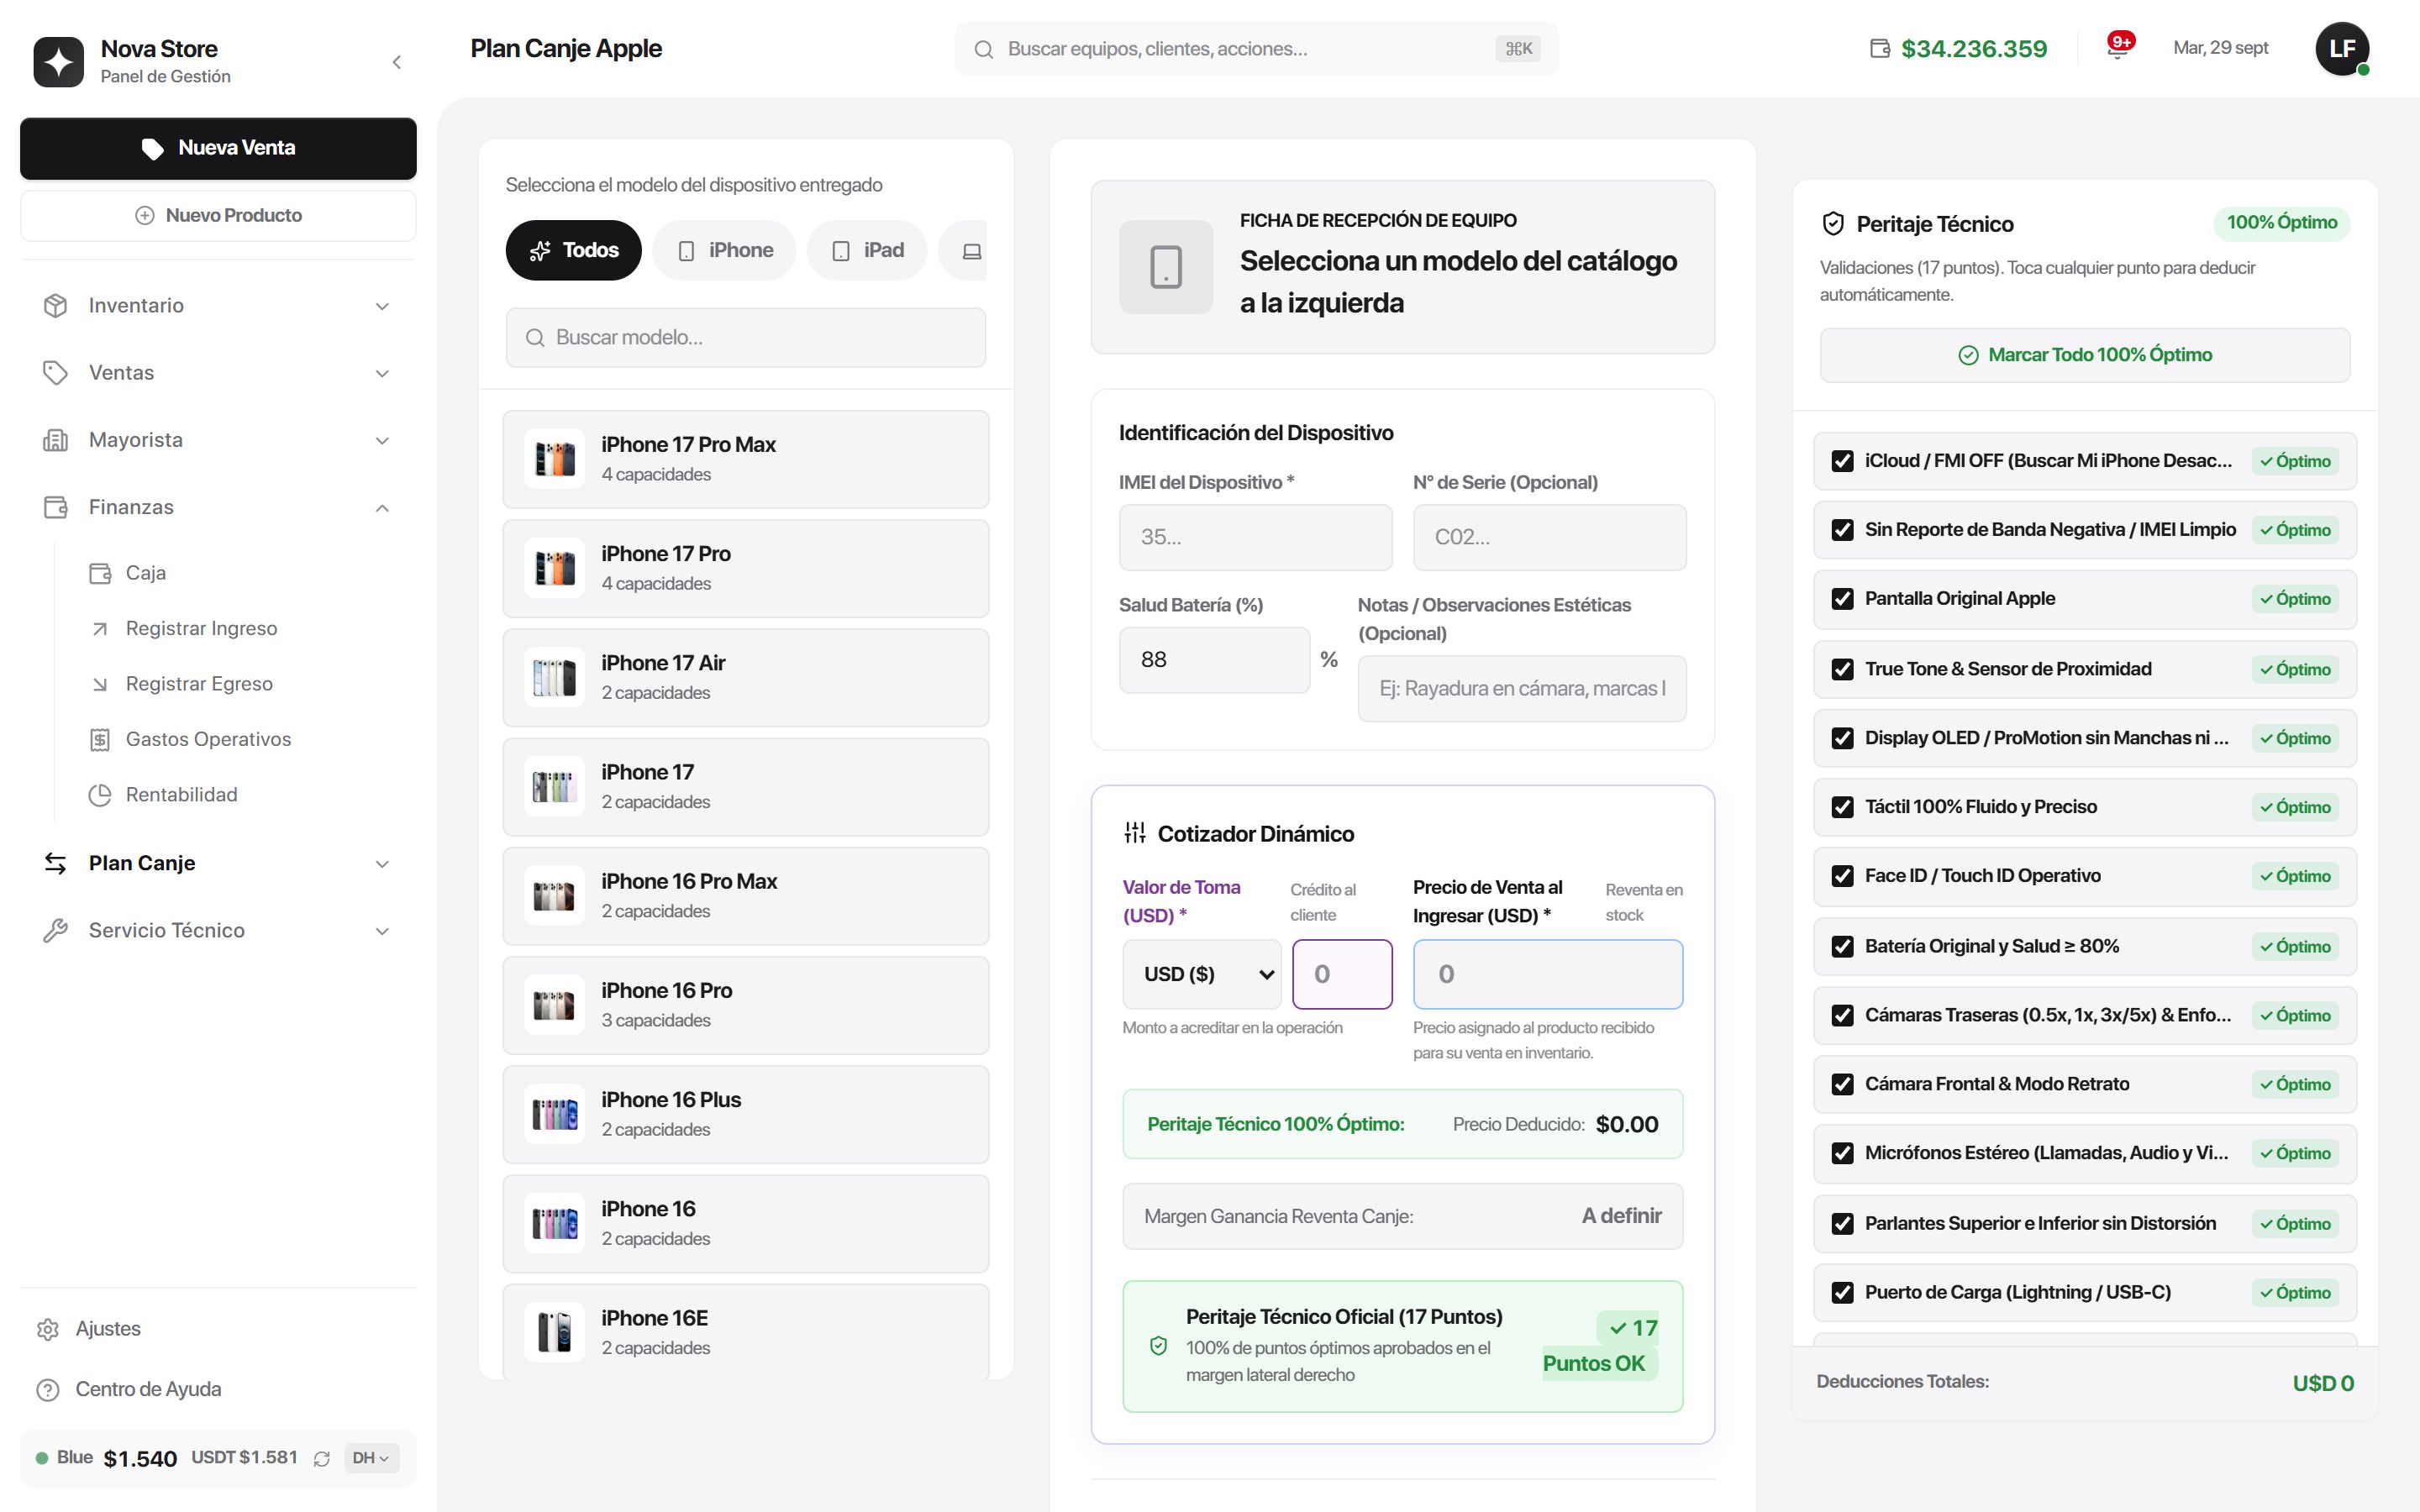Open the DH rate source dropdown
The image size is (2420, 1512).
pos(371,1458)
